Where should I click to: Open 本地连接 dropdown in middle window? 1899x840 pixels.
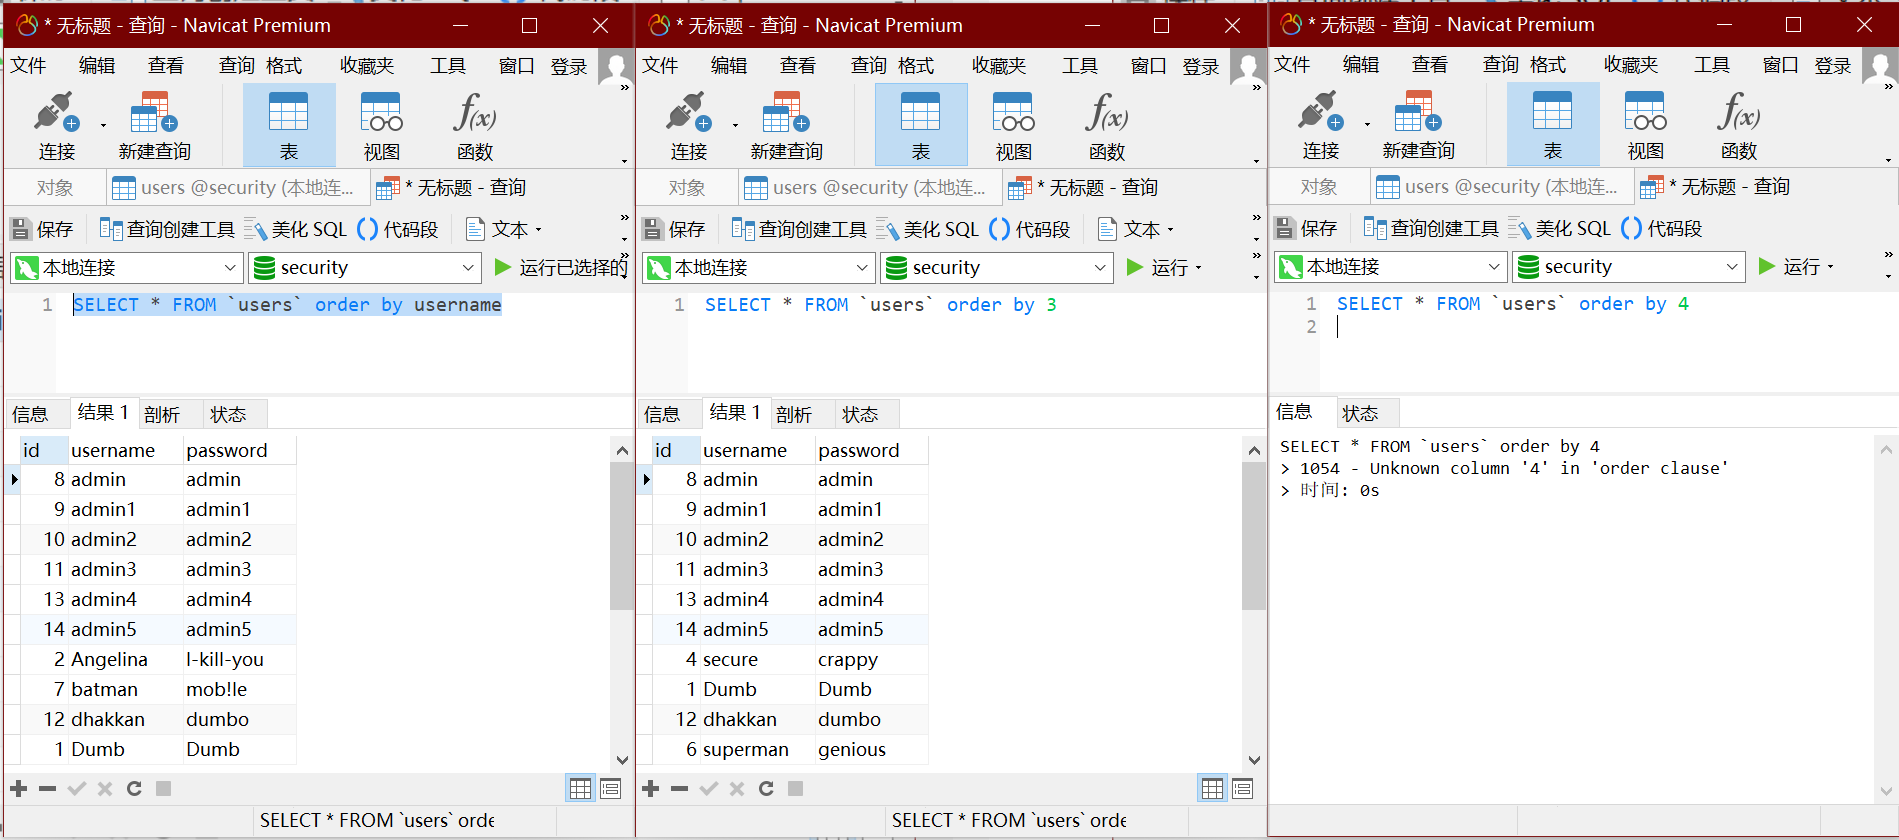[759, 268]
